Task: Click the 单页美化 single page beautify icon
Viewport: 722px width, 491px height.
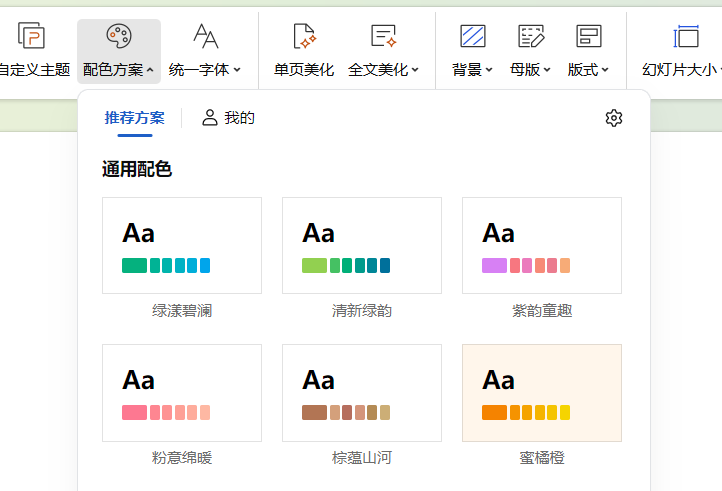Action: click(304, 37)
